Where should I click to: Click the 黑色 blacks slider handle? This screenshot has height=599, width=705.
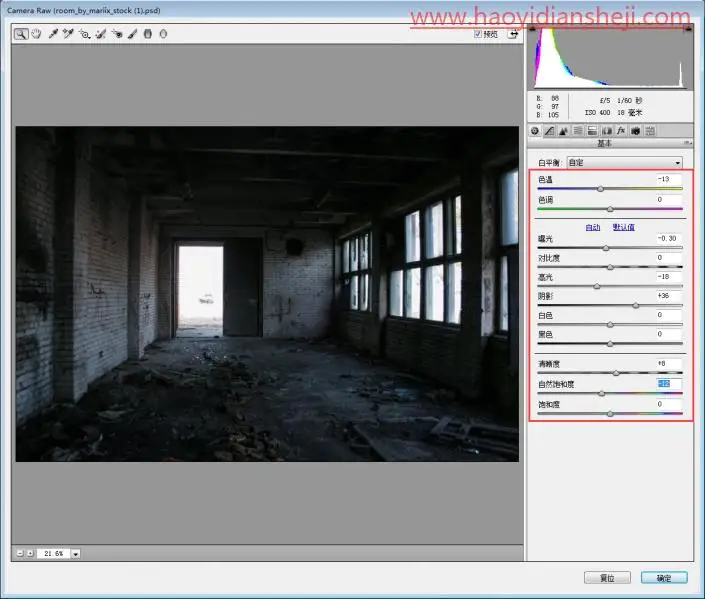610,344
